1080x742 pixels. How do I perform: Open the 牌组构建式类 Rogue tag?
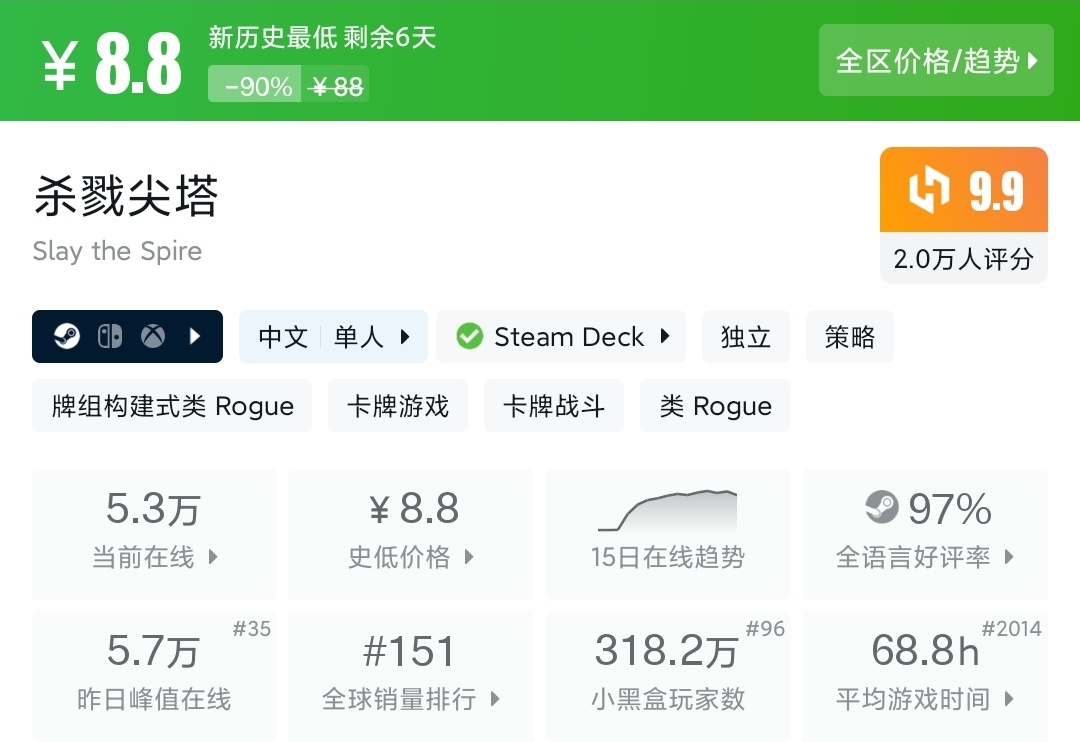172,406
